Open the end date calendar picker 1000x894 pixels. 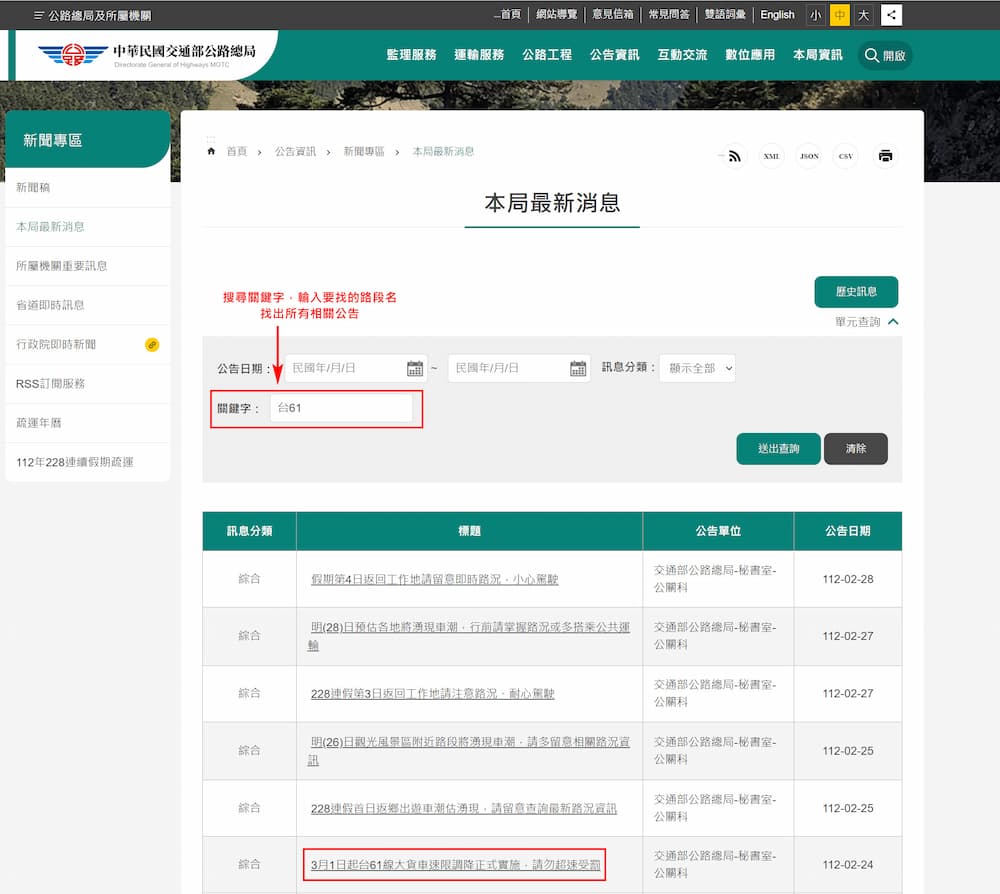coord(578,369)
